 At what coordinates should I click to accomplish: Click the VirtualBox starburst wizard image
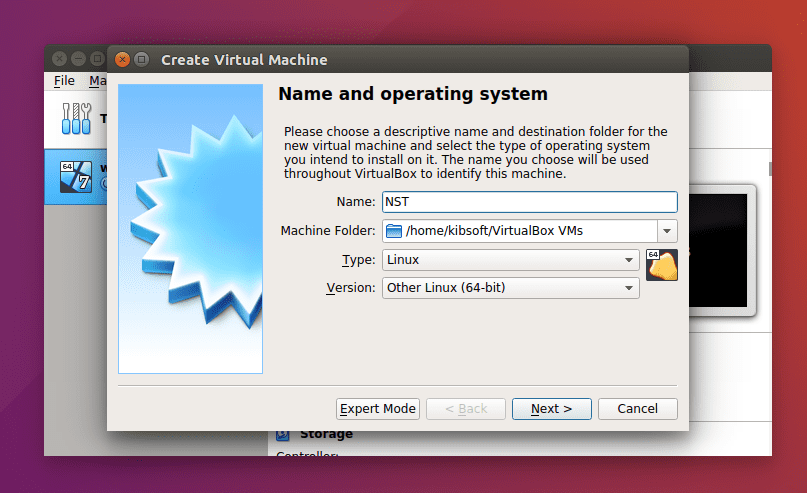click(x=190, y=229)
